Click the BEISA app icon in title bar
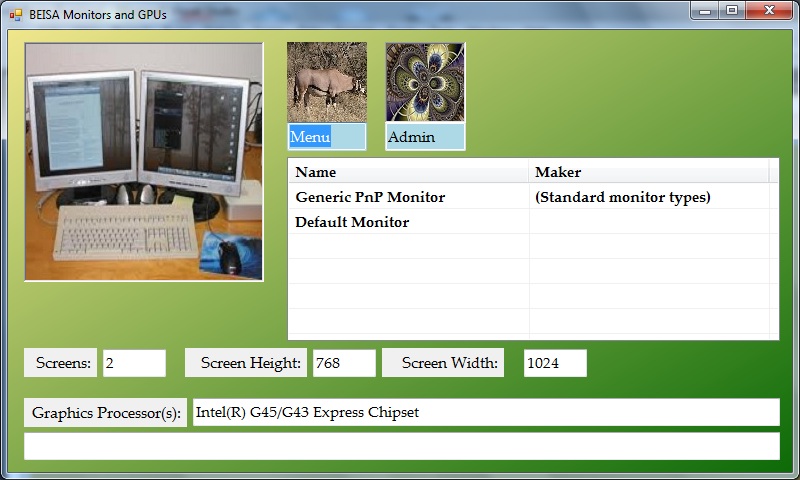The height and width of the screenshot is (480, 800). pyautogui.click(x=16, y=15)
